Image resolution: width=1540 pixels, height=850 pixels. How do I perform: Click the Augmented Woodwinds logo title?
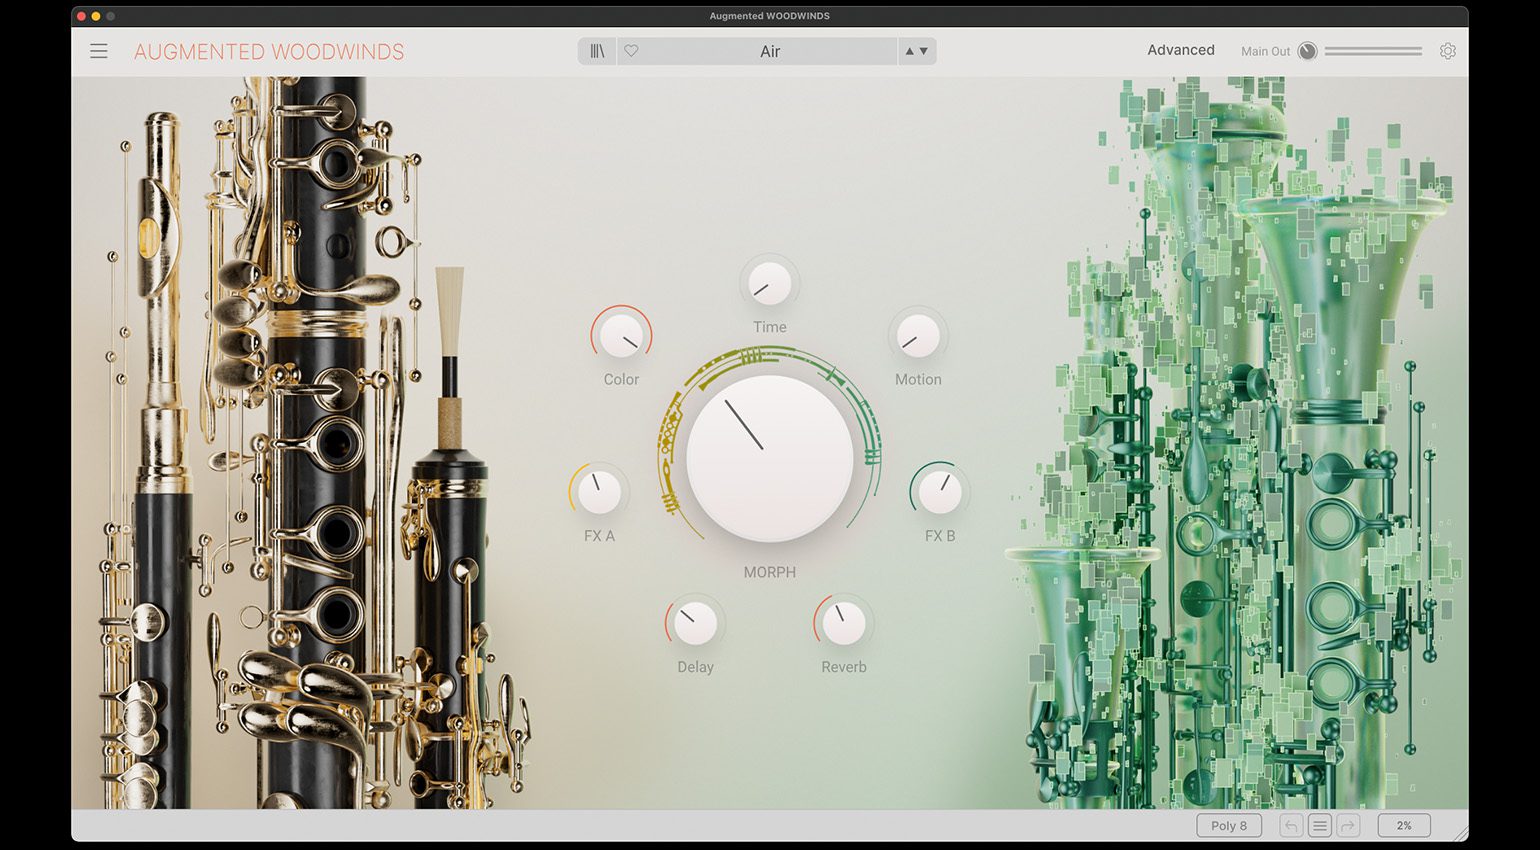(x=269, y=52)
